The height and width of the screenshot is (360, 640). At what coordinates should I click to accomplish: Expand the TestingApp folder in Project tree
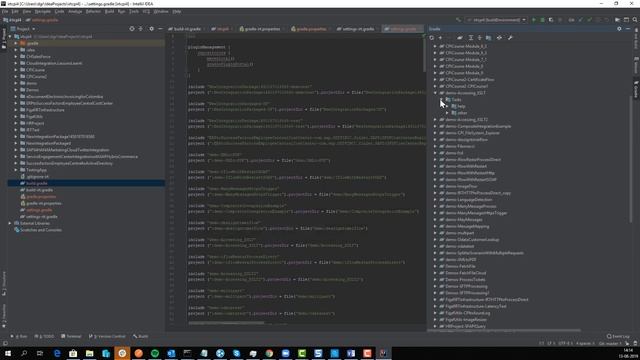(x=16, y=170)
